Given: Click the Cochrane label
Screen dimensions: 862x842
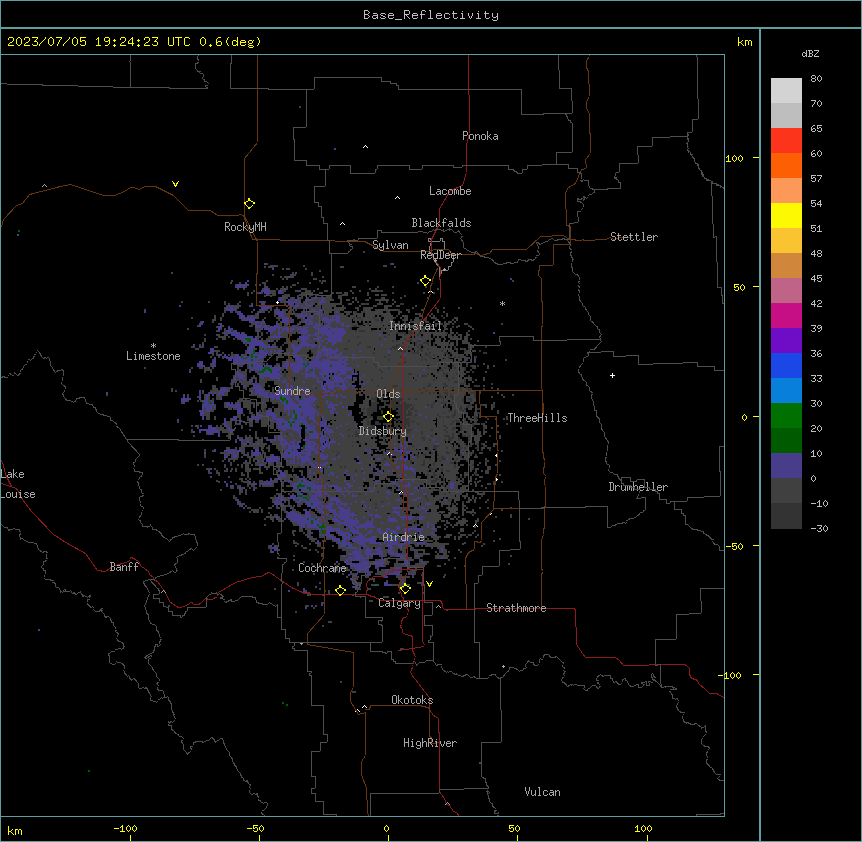Looking at the screenshot, I should (x=322, y=568).
